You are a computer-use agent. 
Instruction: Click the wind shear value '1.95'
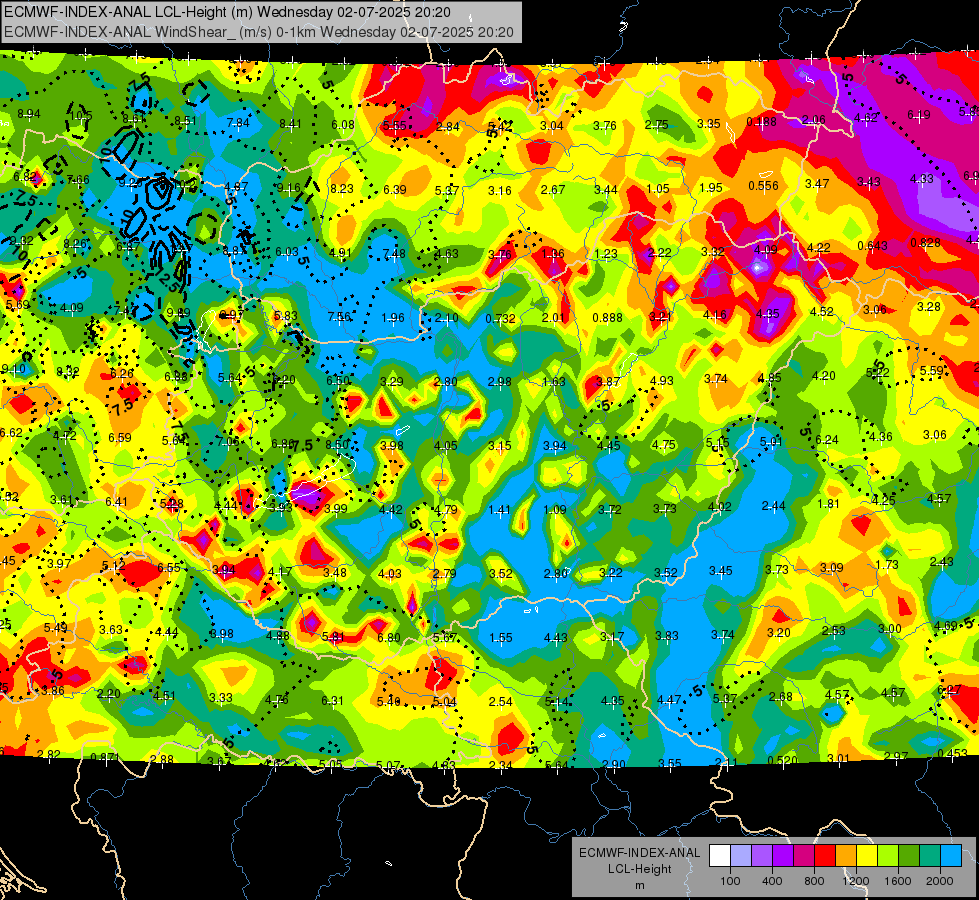click(711, 187)
